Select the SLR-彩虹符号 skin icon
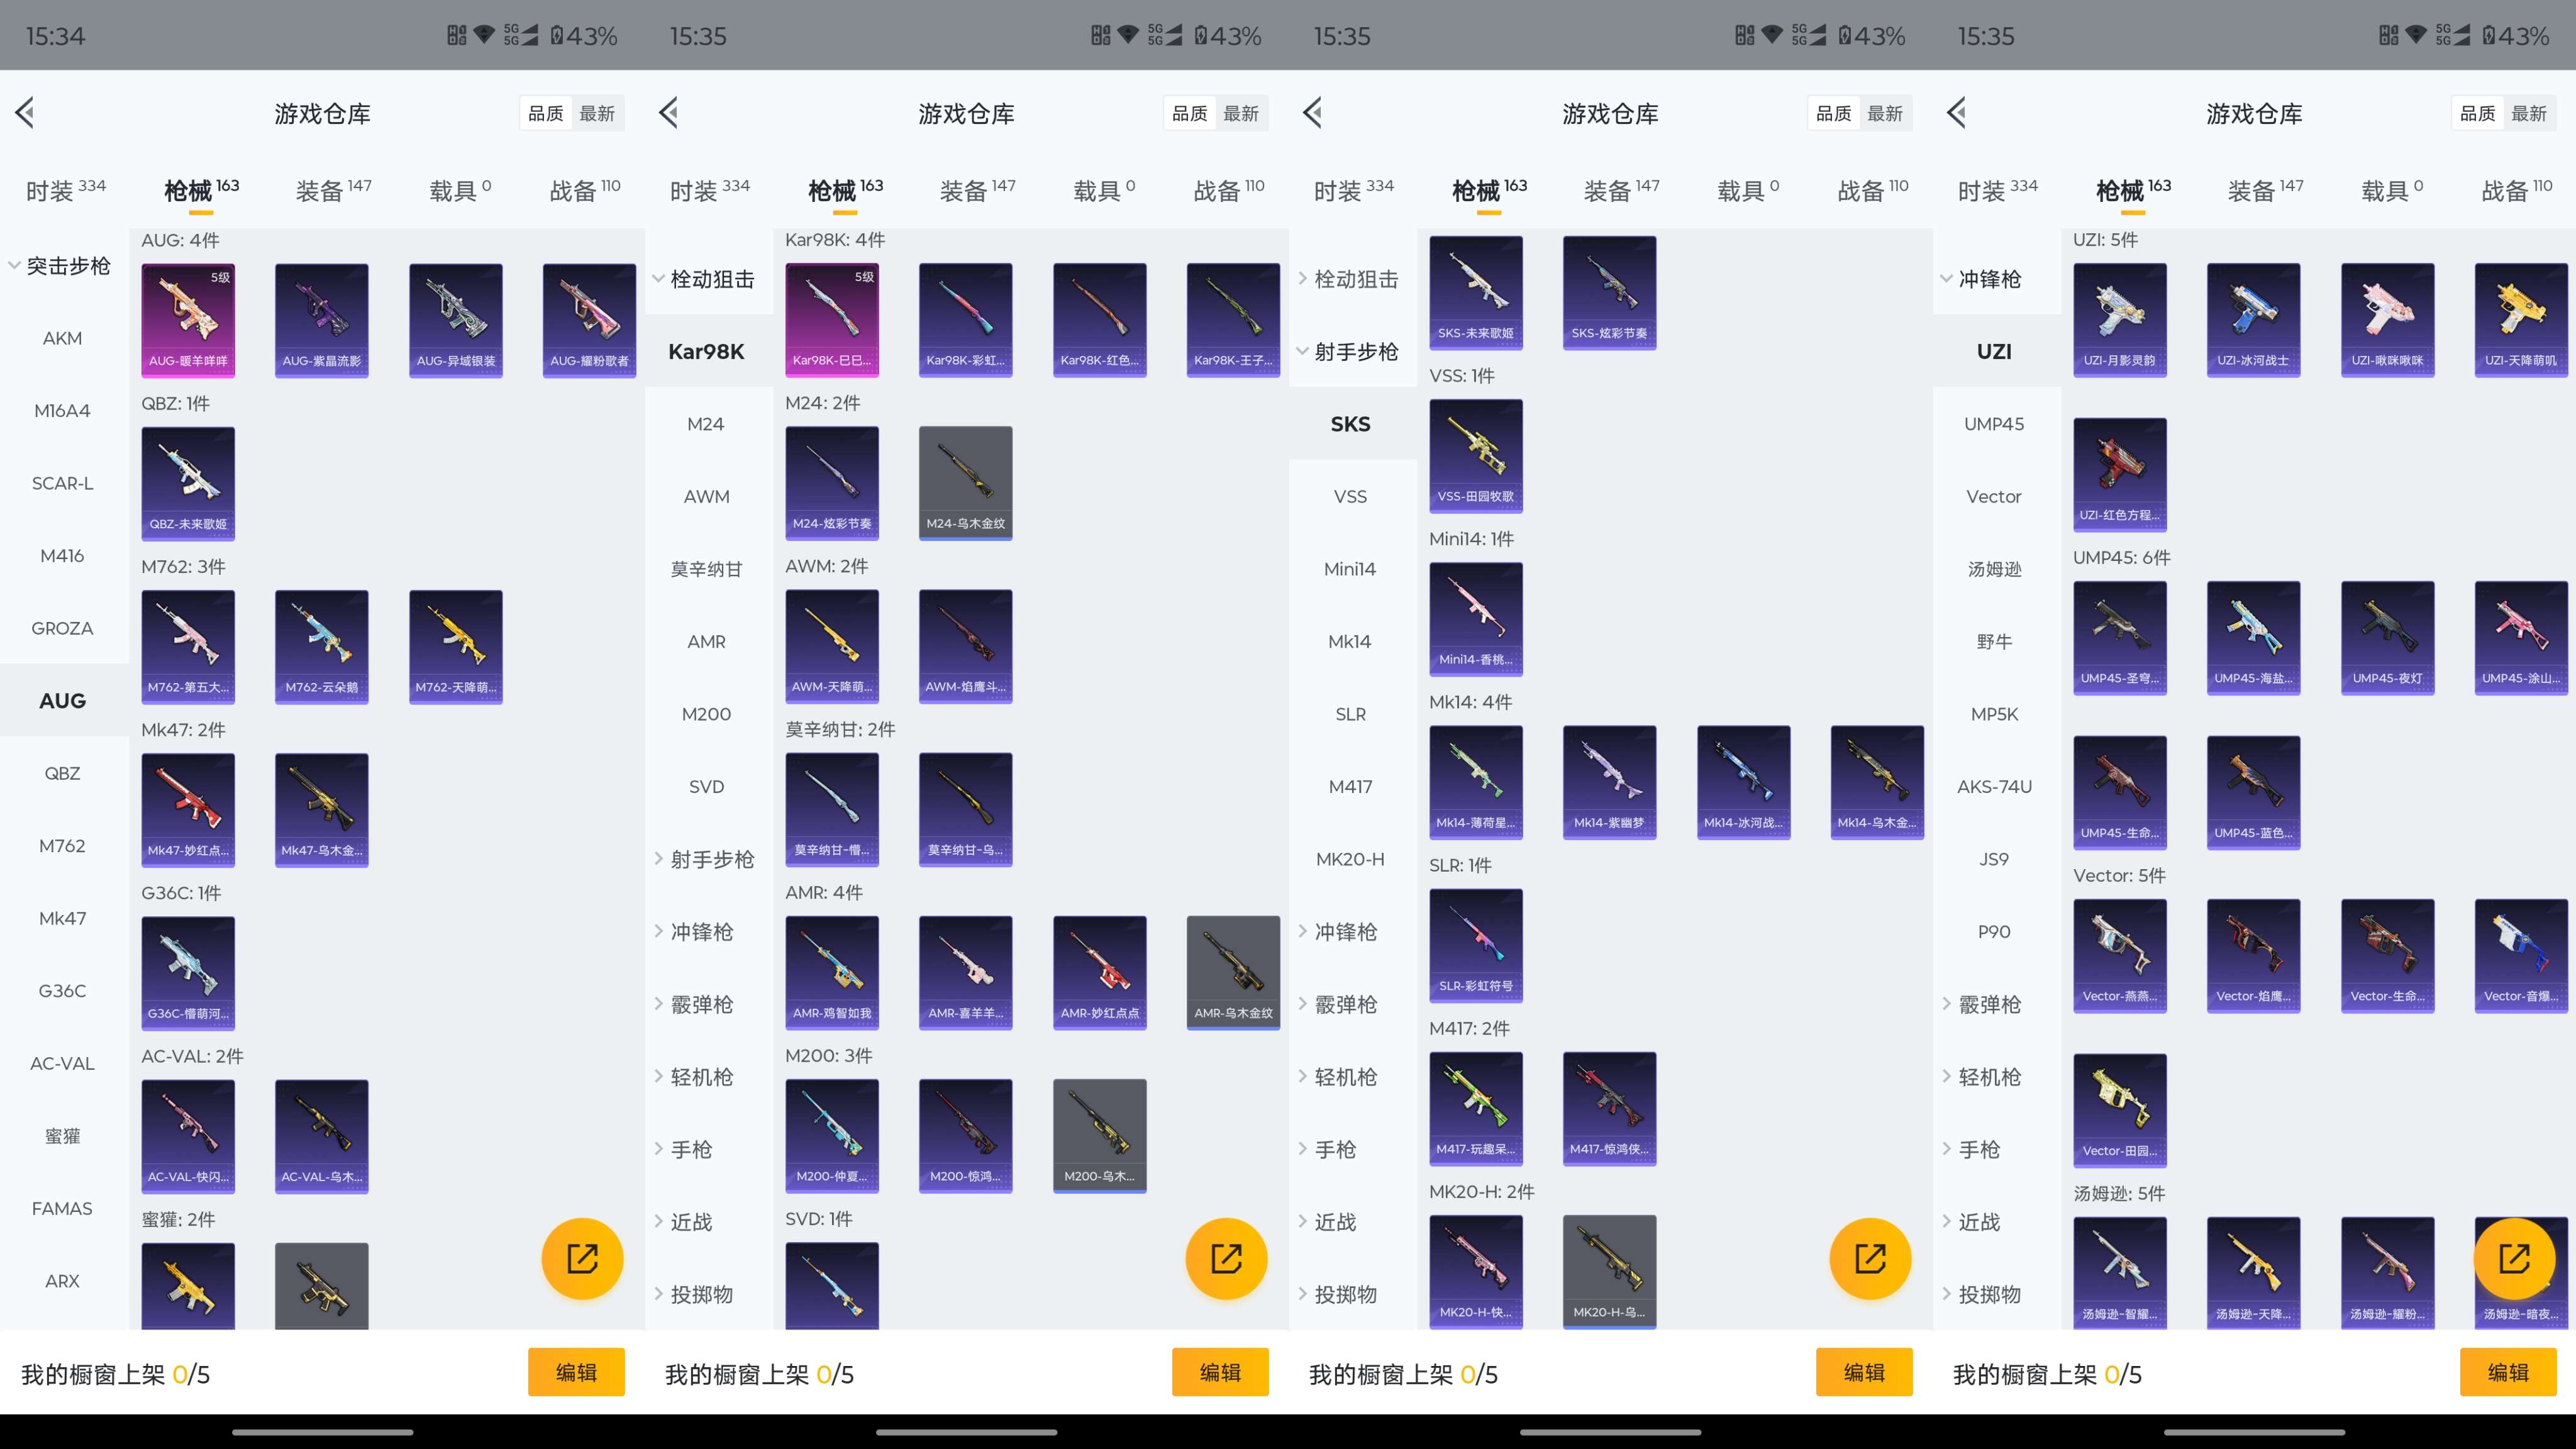Image resolution: width=2576 pixels, height=1449 pixels. tap(1475, 944)
